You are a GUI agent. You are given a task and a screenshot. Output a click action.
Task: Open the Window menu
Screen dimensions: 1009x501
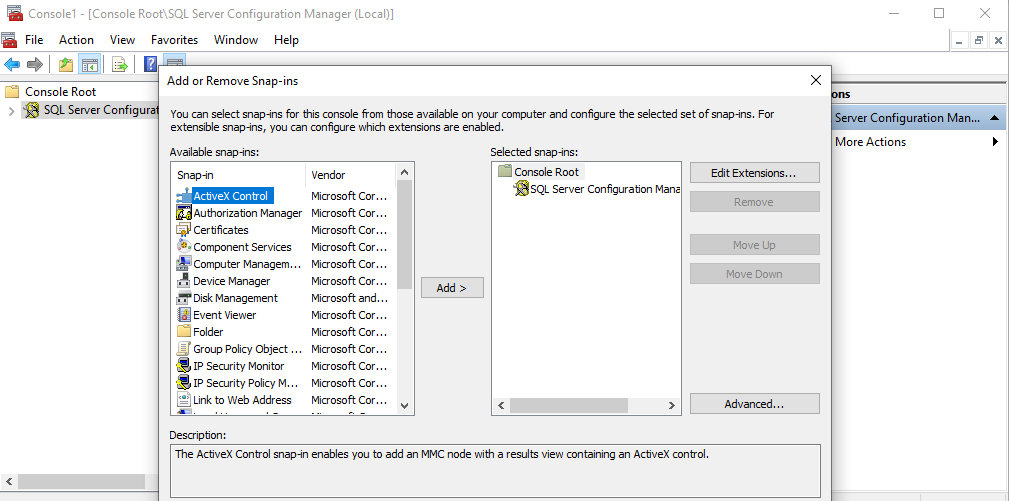point(236,40)
